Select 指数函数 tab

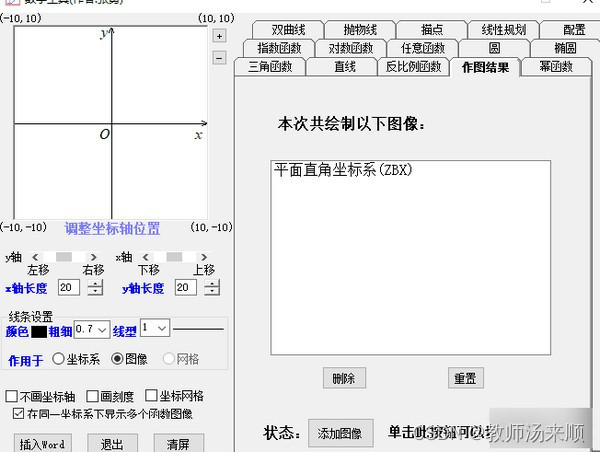pos(279,48)
